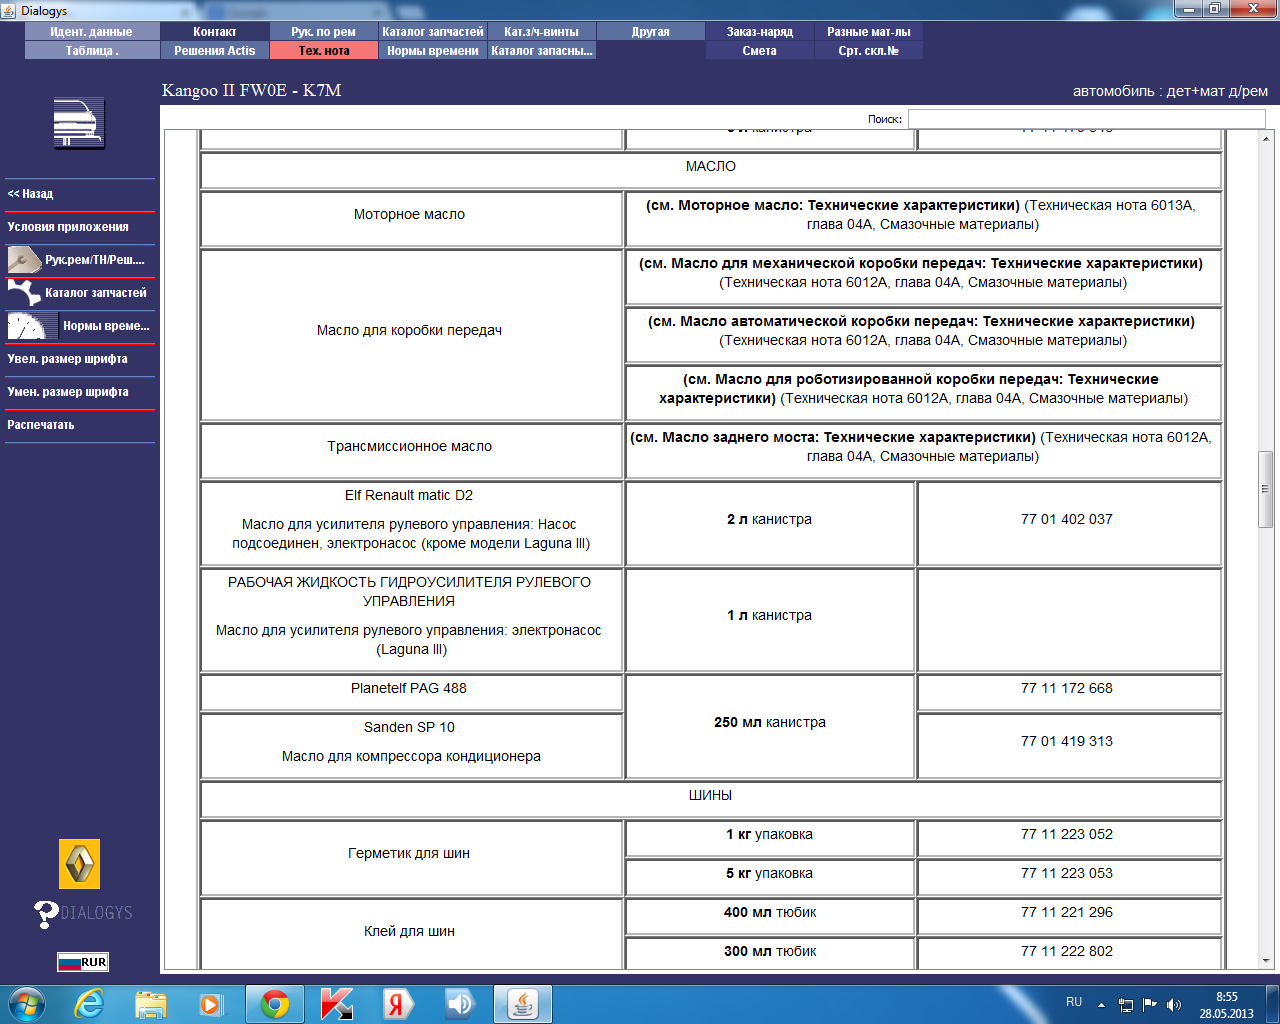Click the Renault diamond logo
Viewport: 1280px width, 1024px height.
pyautogui.click(x=80, y=864)
